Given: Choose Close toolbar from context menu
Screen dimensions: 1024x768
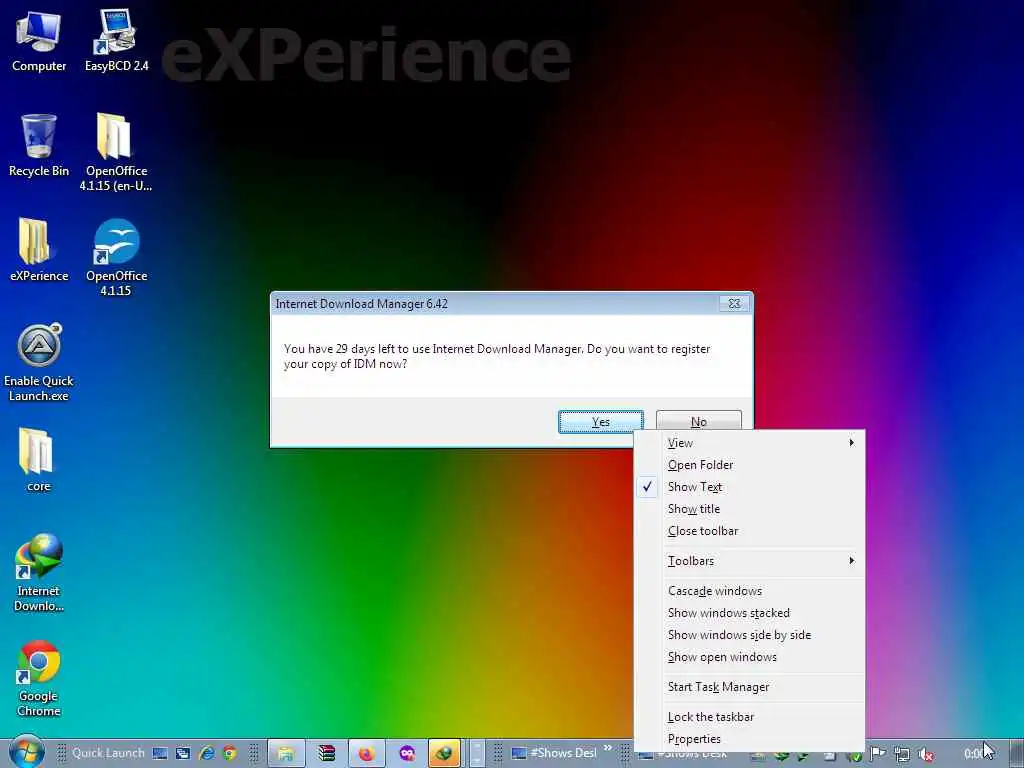Looking at the screenshot, I should click(750, 531).
